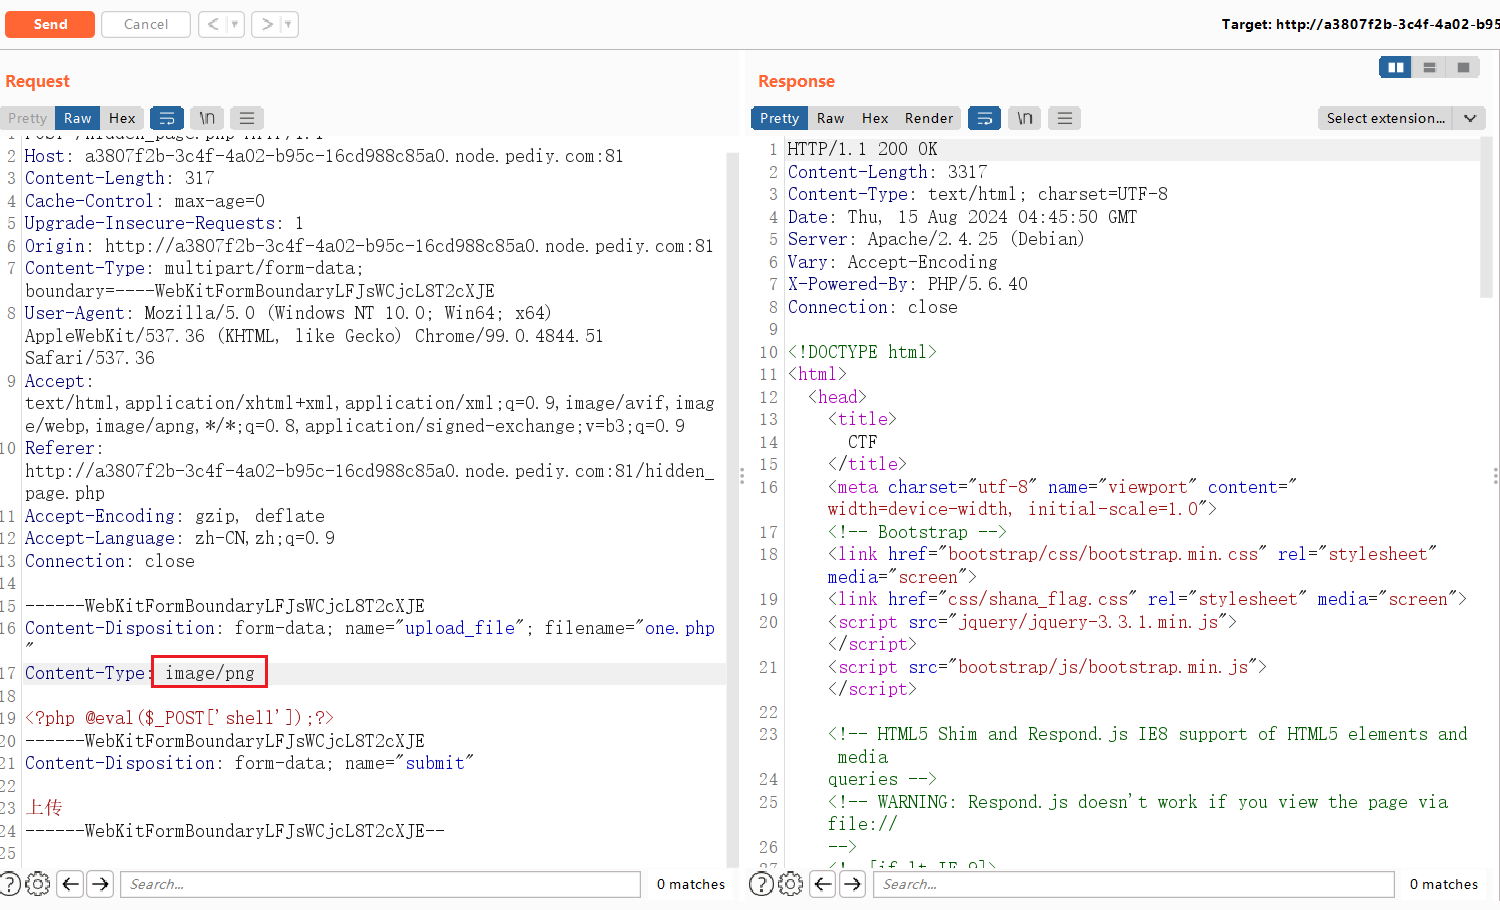This screenshot has height=910, width=1500.
Task: Click the Request 'Connection: close' line
Action: coord(110,561)
